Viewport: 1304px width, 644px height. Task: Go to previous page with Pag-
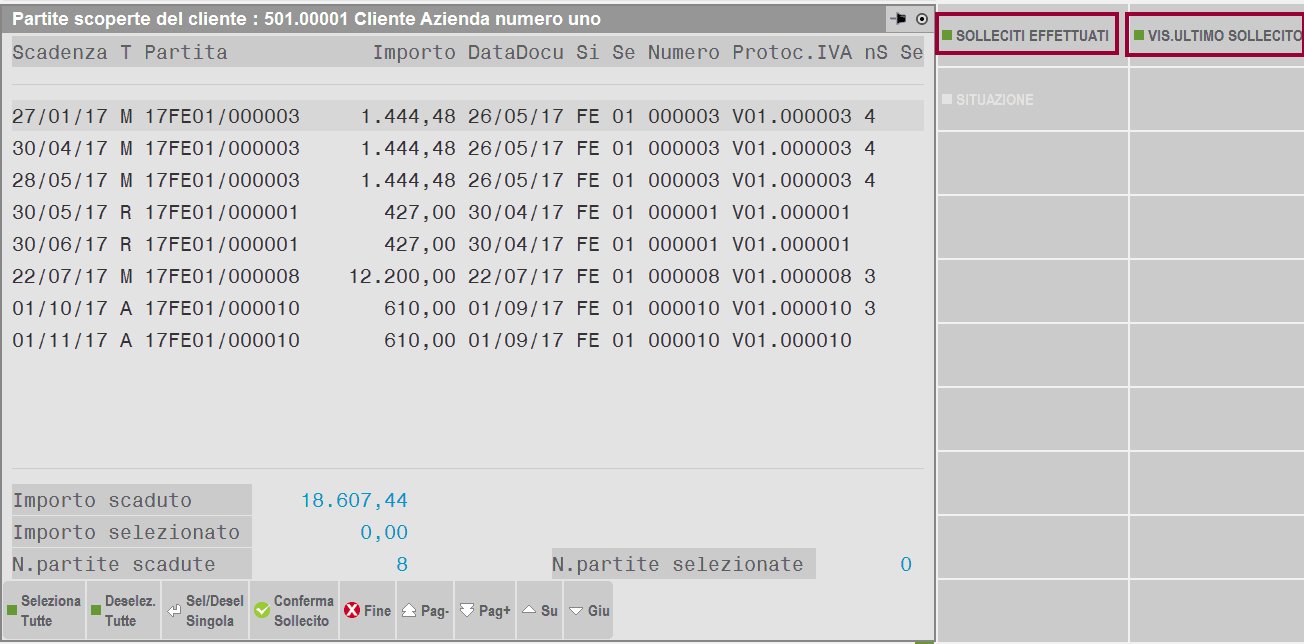pos(425,610)
